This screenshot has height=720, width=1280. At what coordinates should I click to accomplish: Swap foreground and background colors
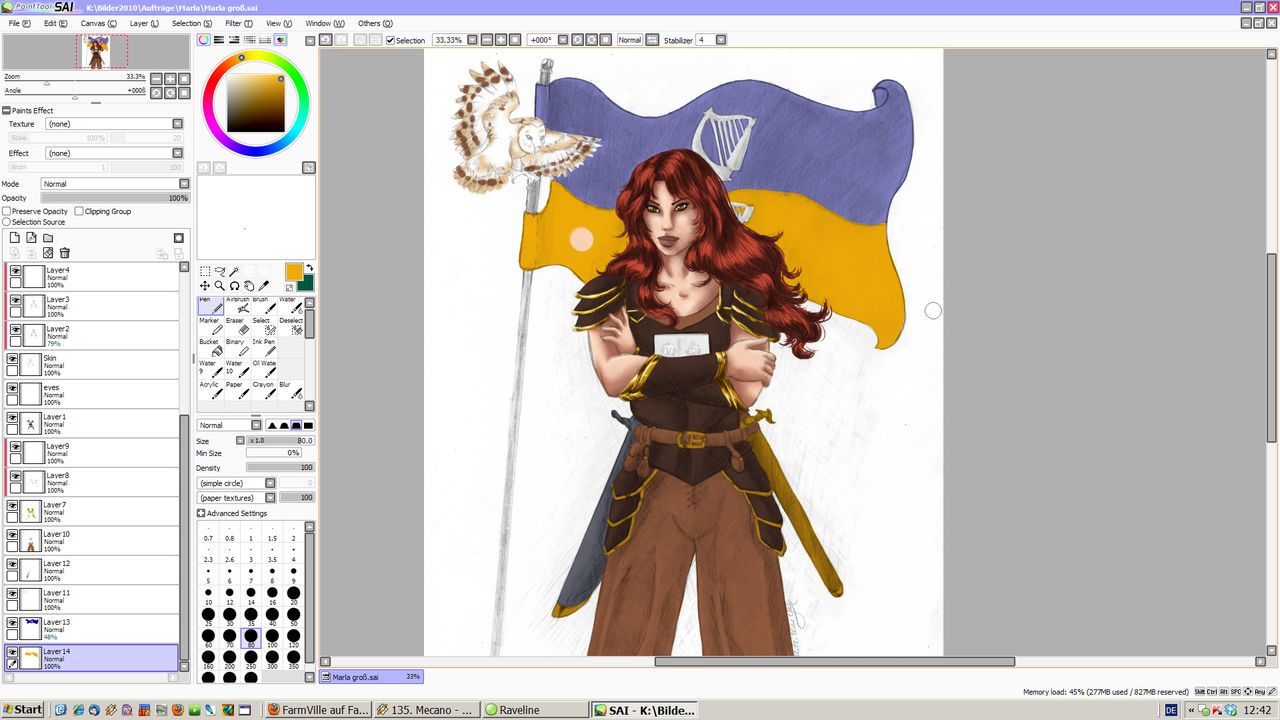click(x=309, y=268)
